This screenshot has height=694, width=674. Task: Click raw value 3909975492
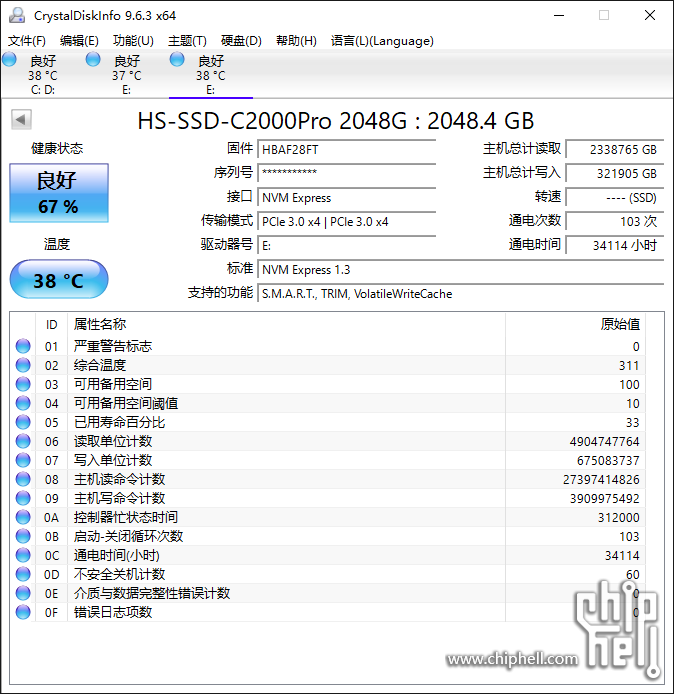coord(604,498)
